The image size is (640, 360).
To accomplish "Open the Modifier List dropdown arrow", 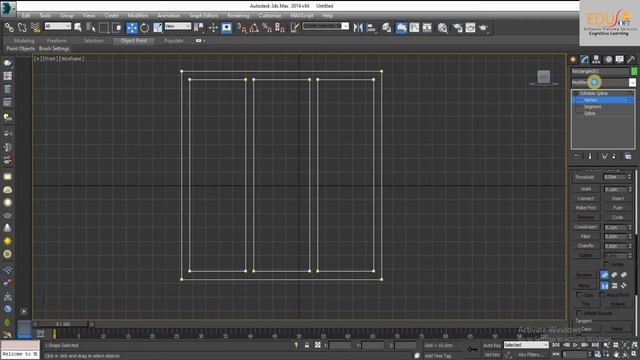I will tap(632, 82).
